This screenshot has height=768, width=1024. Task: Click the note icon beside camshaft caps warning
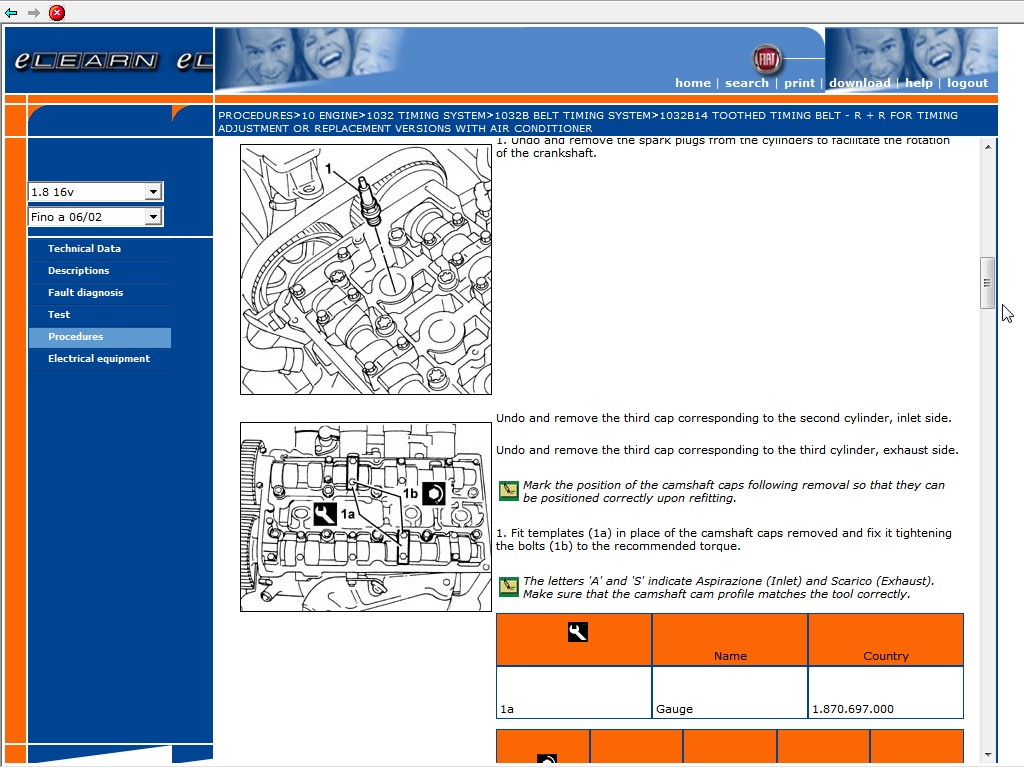pyautogui.click(x=508, y=490)
